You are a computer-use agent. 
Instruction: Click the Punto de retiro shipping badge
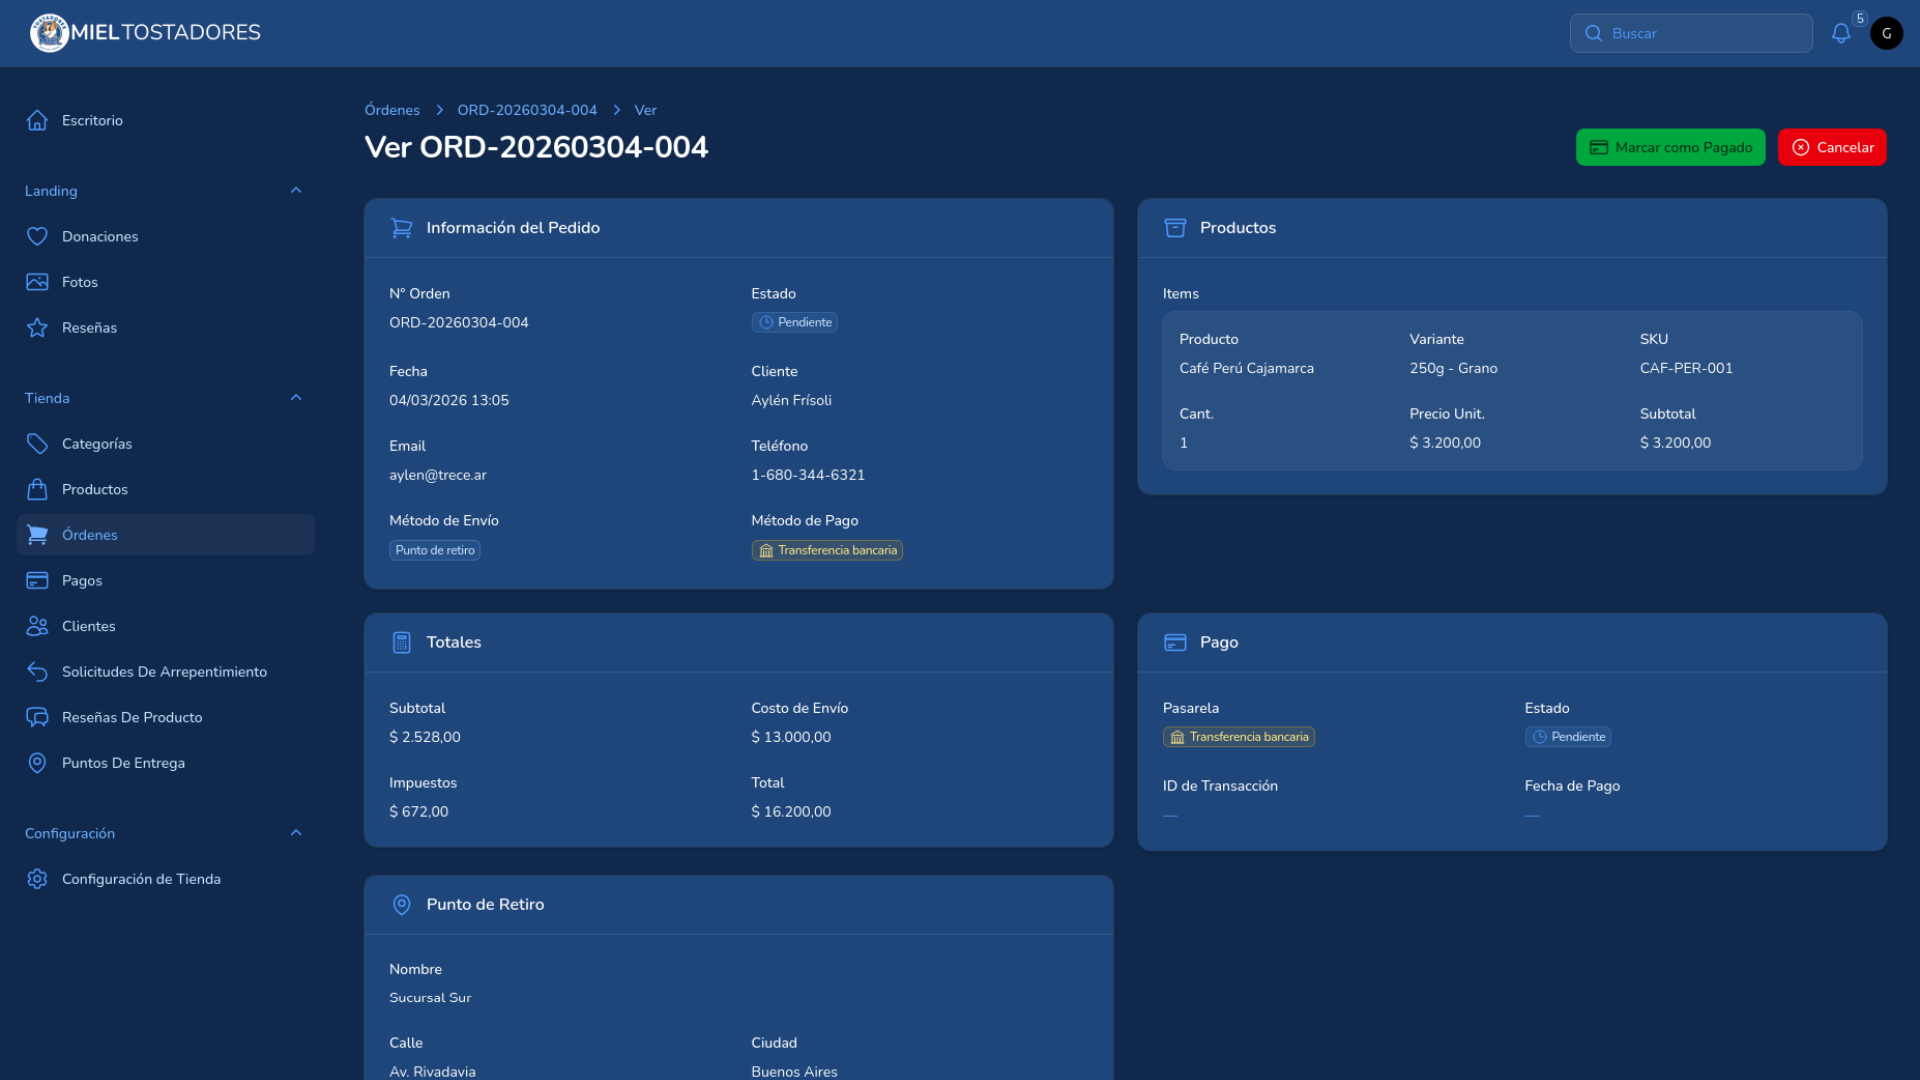coord(435,550)
